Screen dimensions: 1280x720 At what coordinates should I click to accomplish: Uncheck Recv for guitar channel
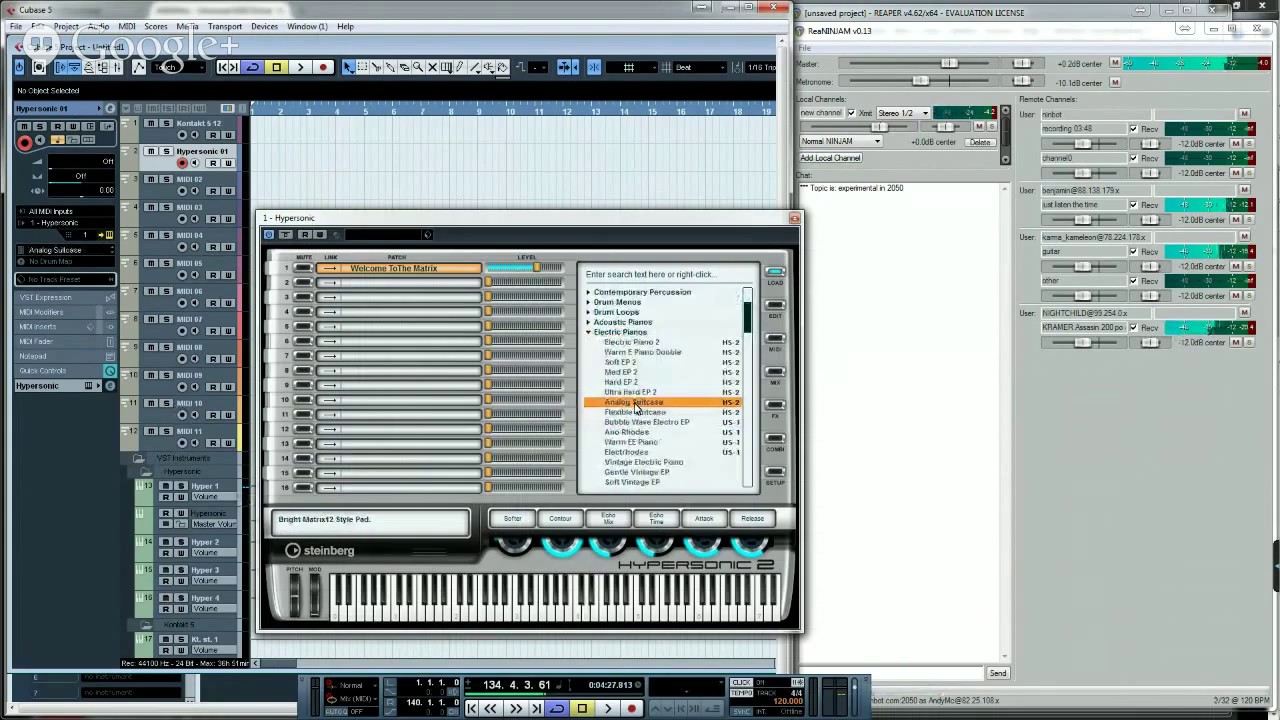[1134, 252]
